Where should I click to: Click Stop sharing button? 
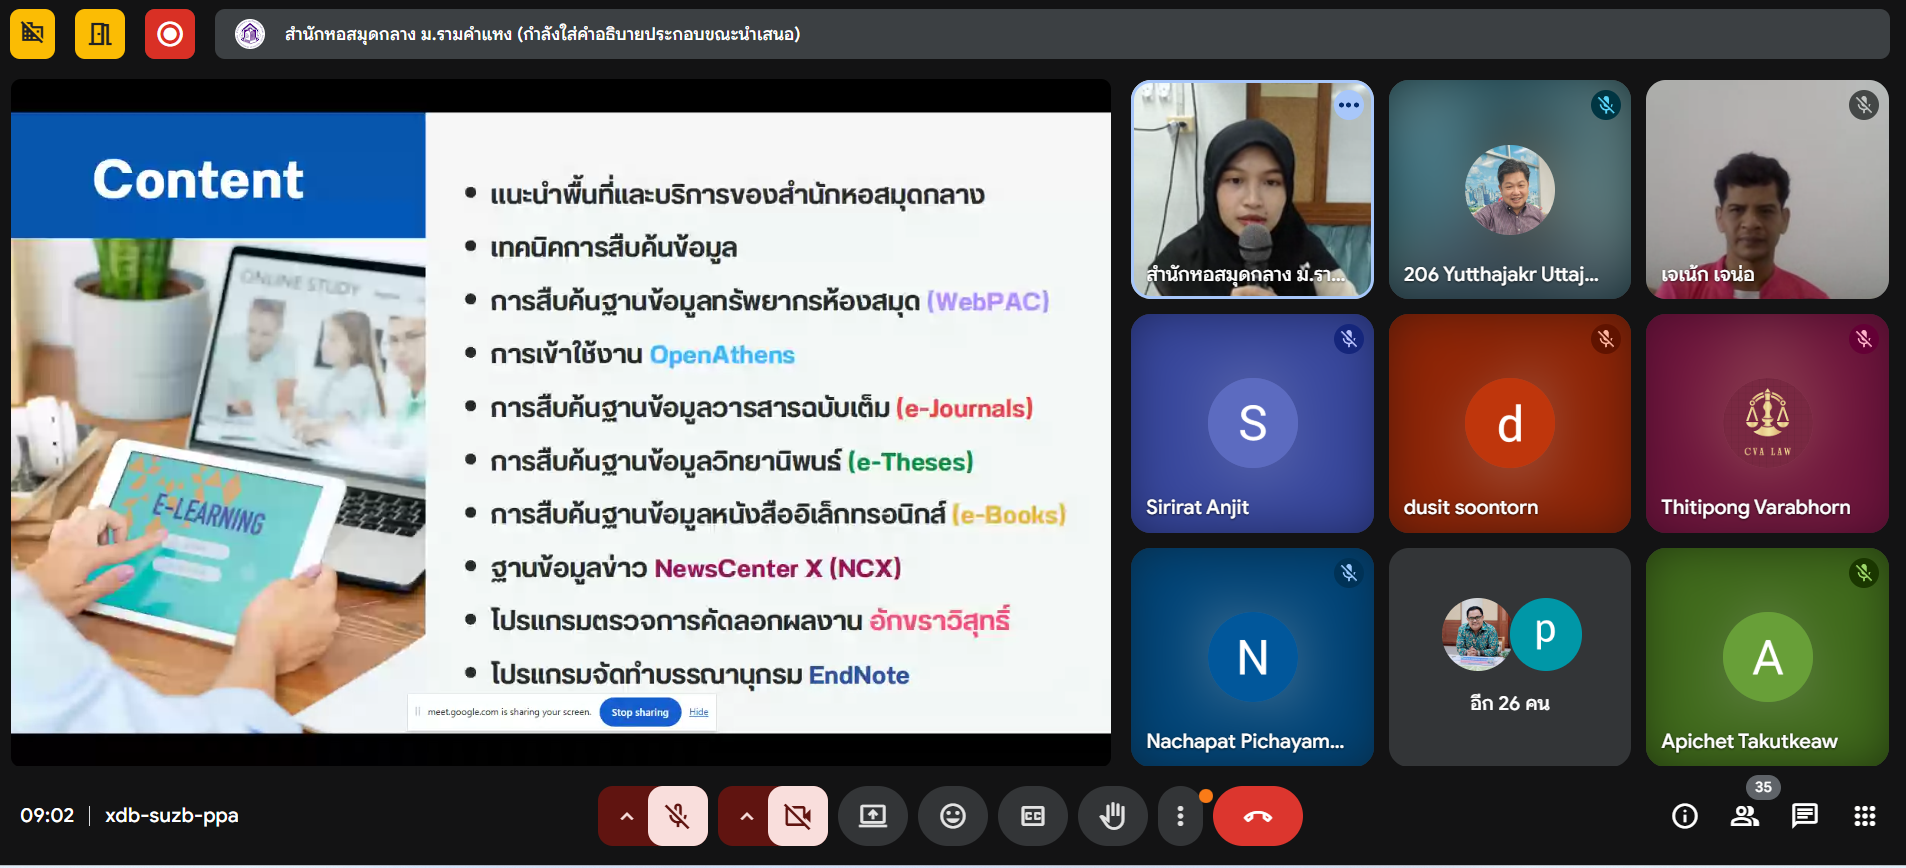pos(640,712)
